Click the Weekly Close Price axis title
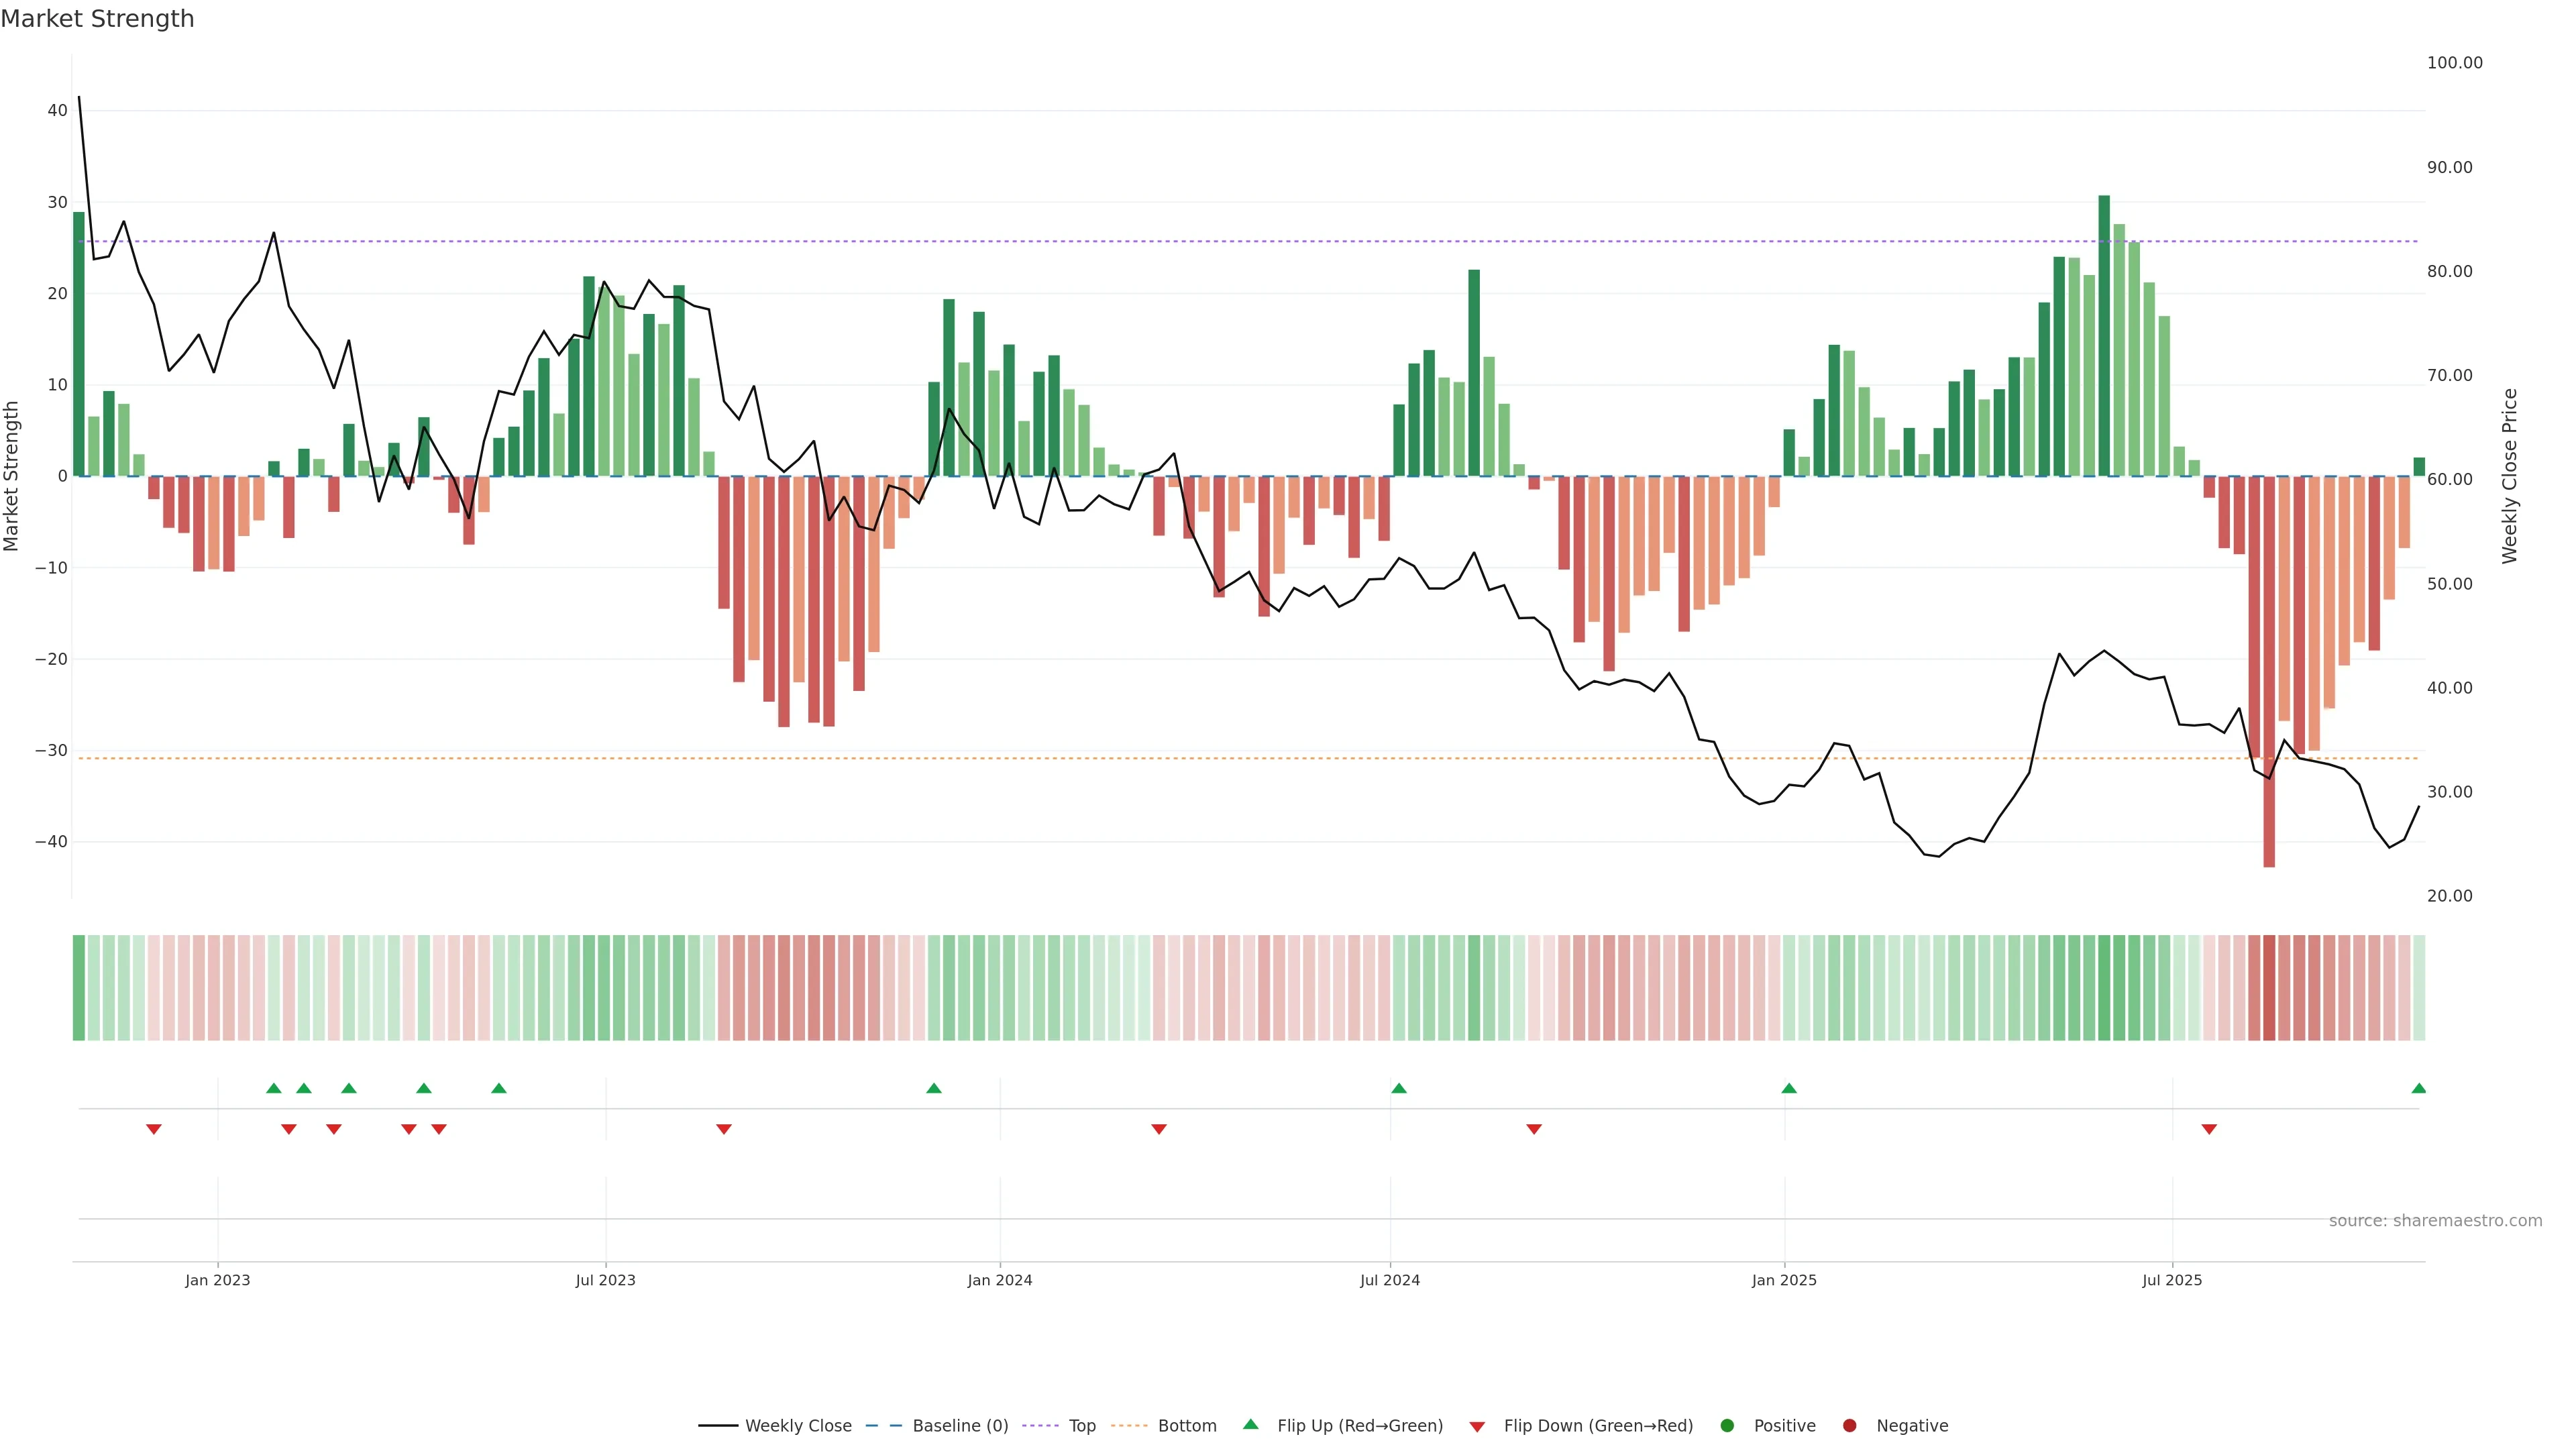The height and width of the screenshot is (1449, 2576). click(2510, 476)
